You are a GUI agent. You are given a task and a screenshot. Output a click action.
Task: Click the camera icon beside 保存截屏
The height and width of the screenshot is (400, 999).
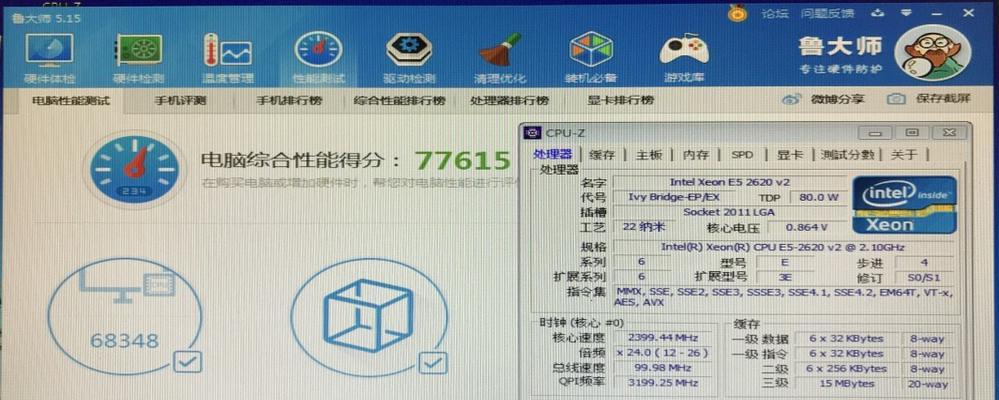click(896, 99)
